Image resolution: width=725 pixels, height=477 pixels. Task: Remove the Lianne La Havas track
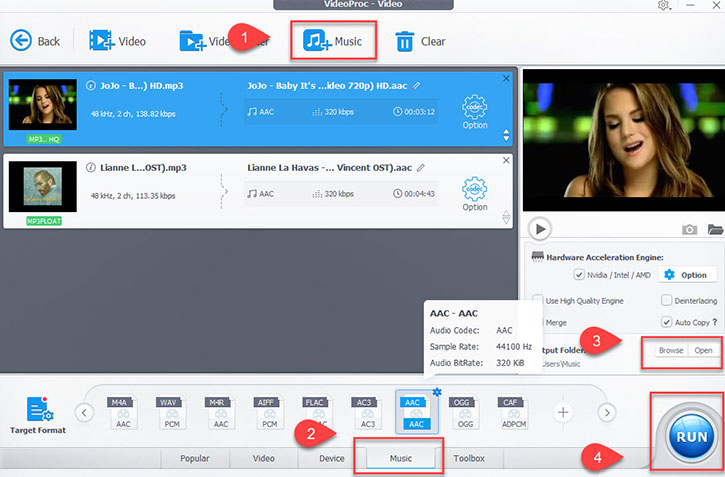coord(506,160)
